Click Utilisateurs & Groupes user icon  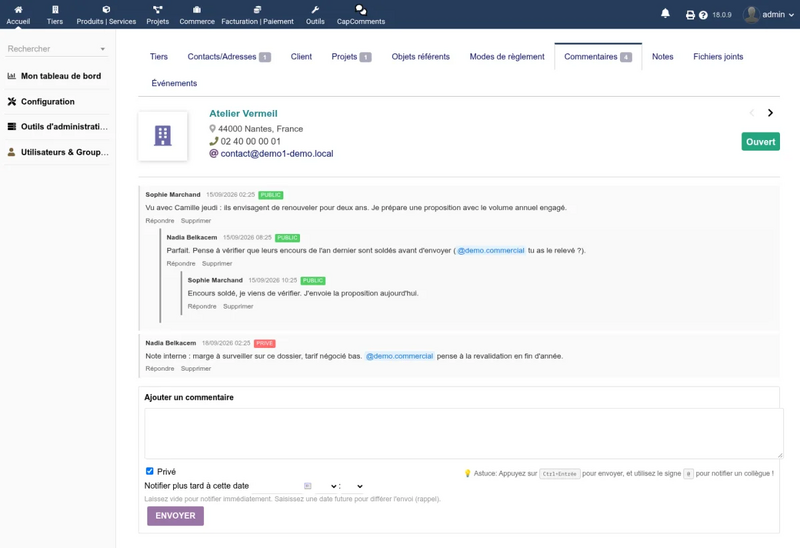[12, 152]
